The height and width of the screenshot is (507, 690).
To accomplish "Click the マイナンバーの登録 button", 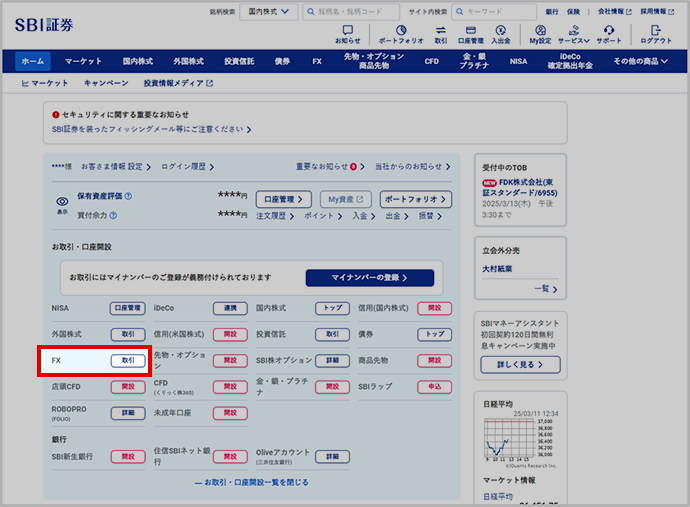I will tap(370, 278).
